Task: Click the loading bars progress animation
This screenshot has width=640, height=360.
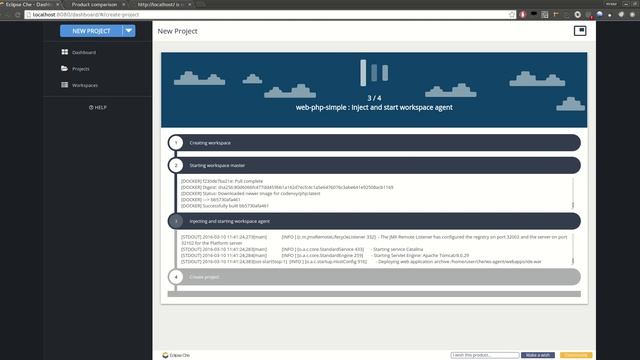Action: pos(374,73)
